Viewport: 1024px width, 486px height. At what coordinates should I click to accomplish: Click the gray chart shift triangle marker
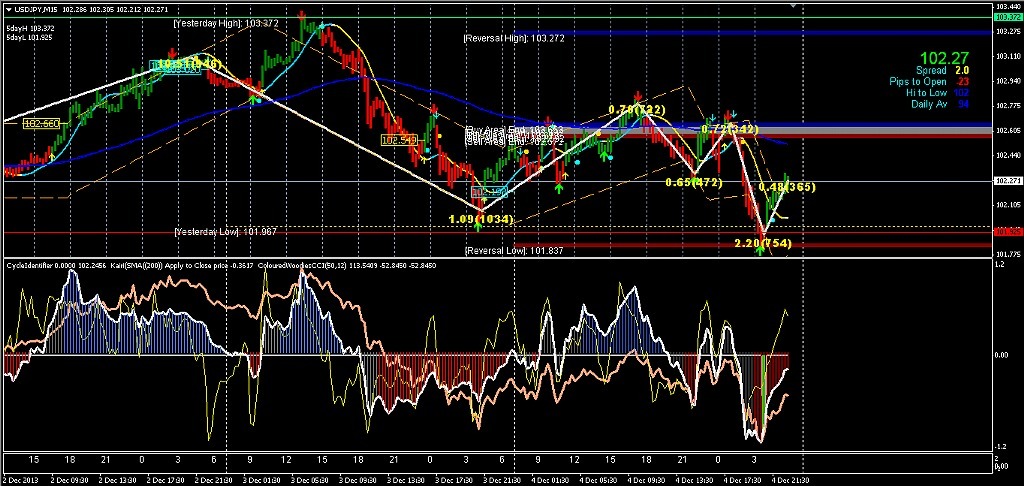coord(794,6)
